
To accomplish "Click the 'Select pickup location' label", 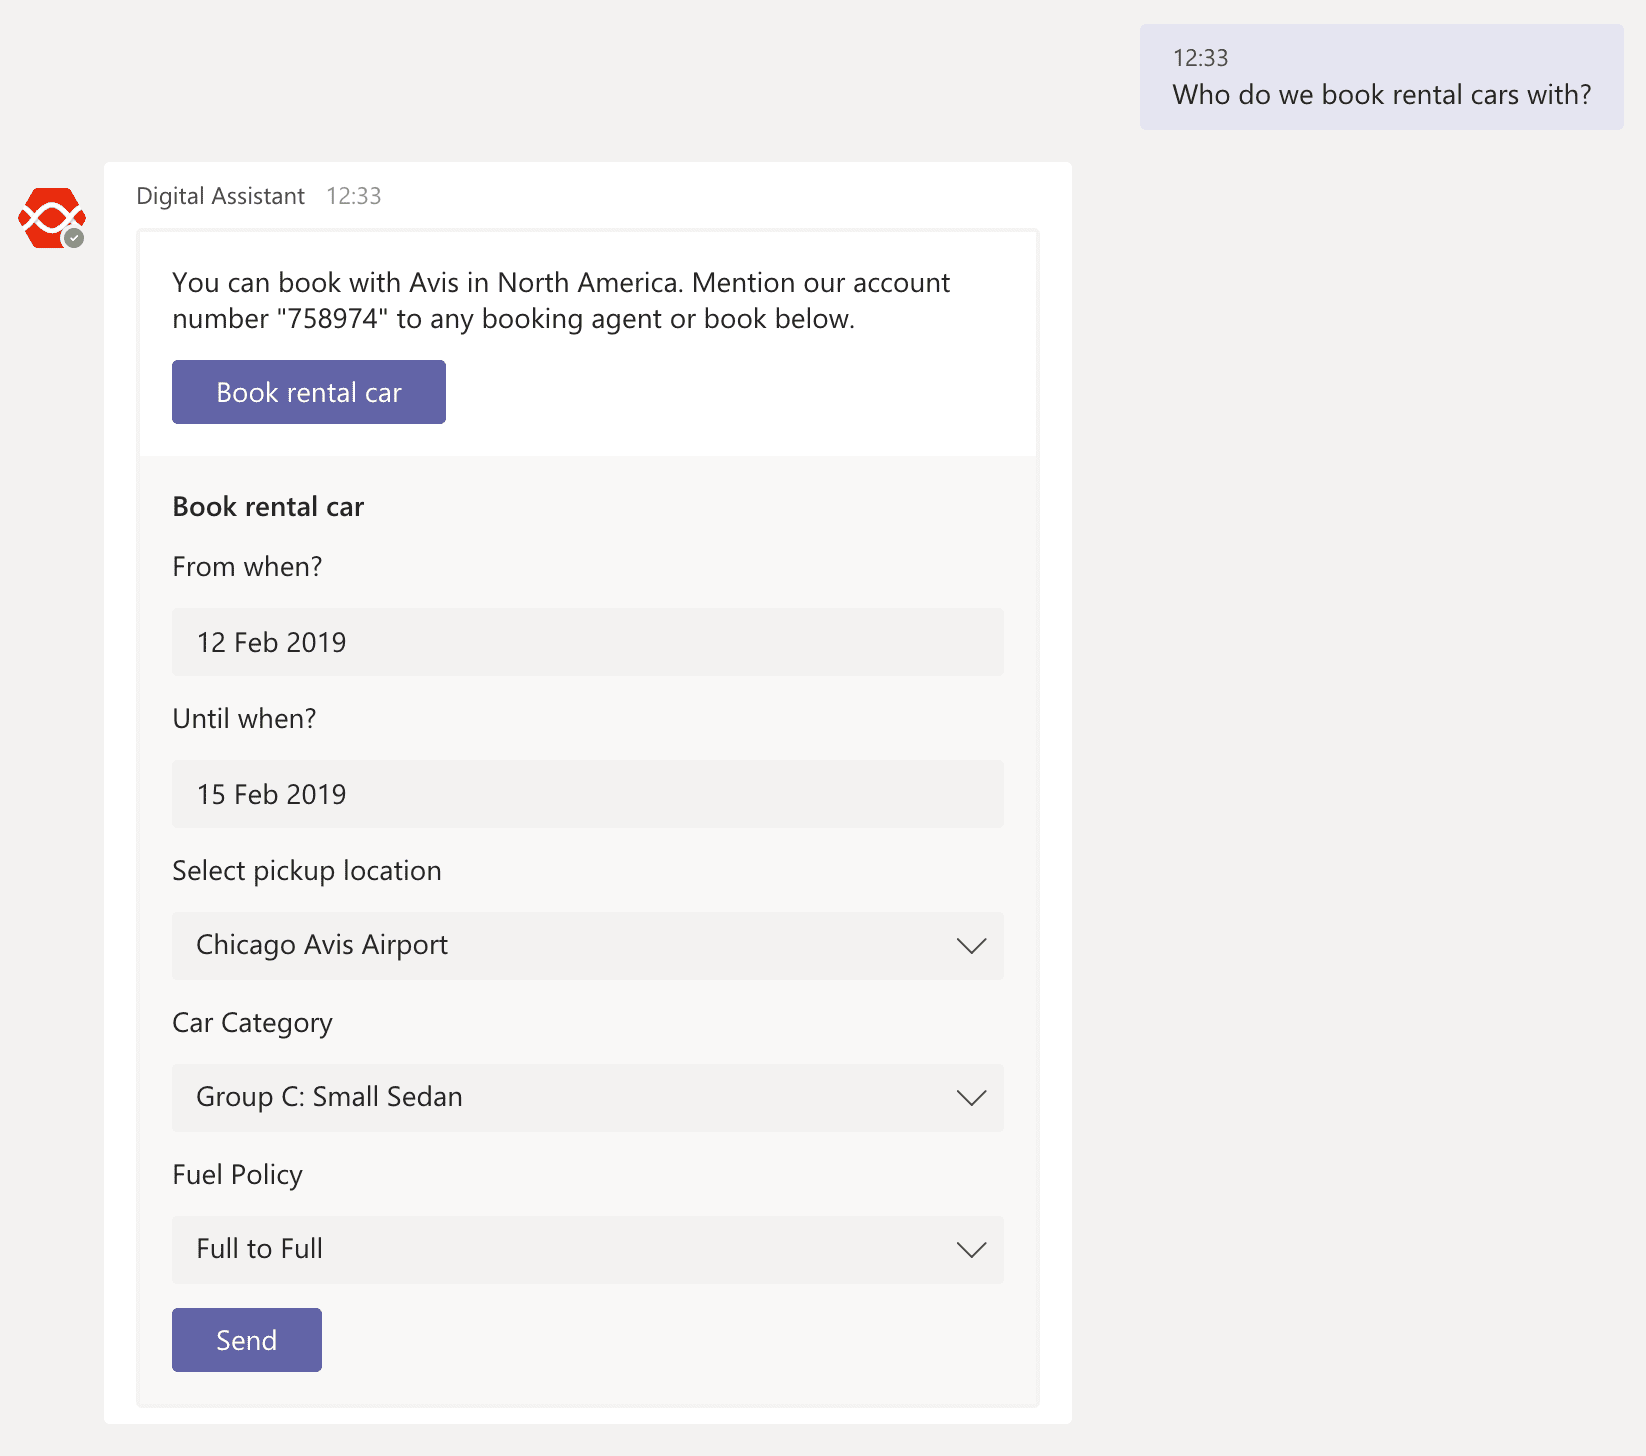I will 307,871.
